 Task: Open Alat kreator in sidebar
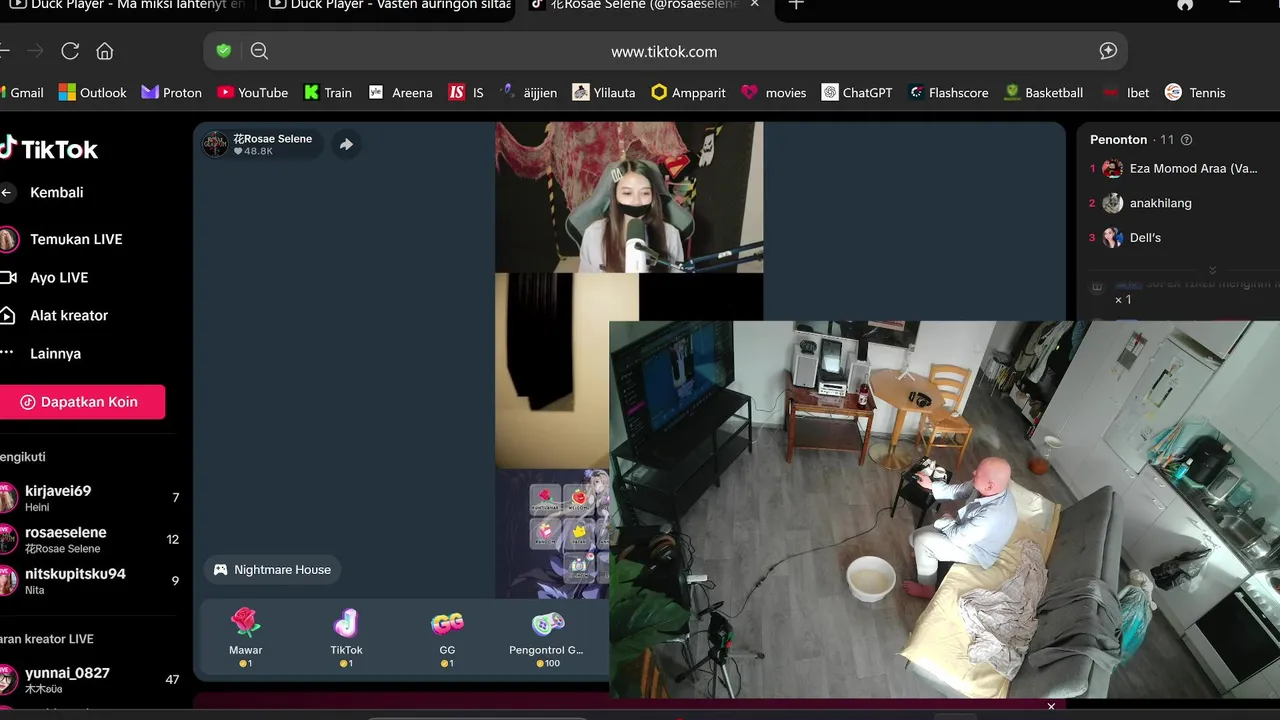click(x=55, y=315)
